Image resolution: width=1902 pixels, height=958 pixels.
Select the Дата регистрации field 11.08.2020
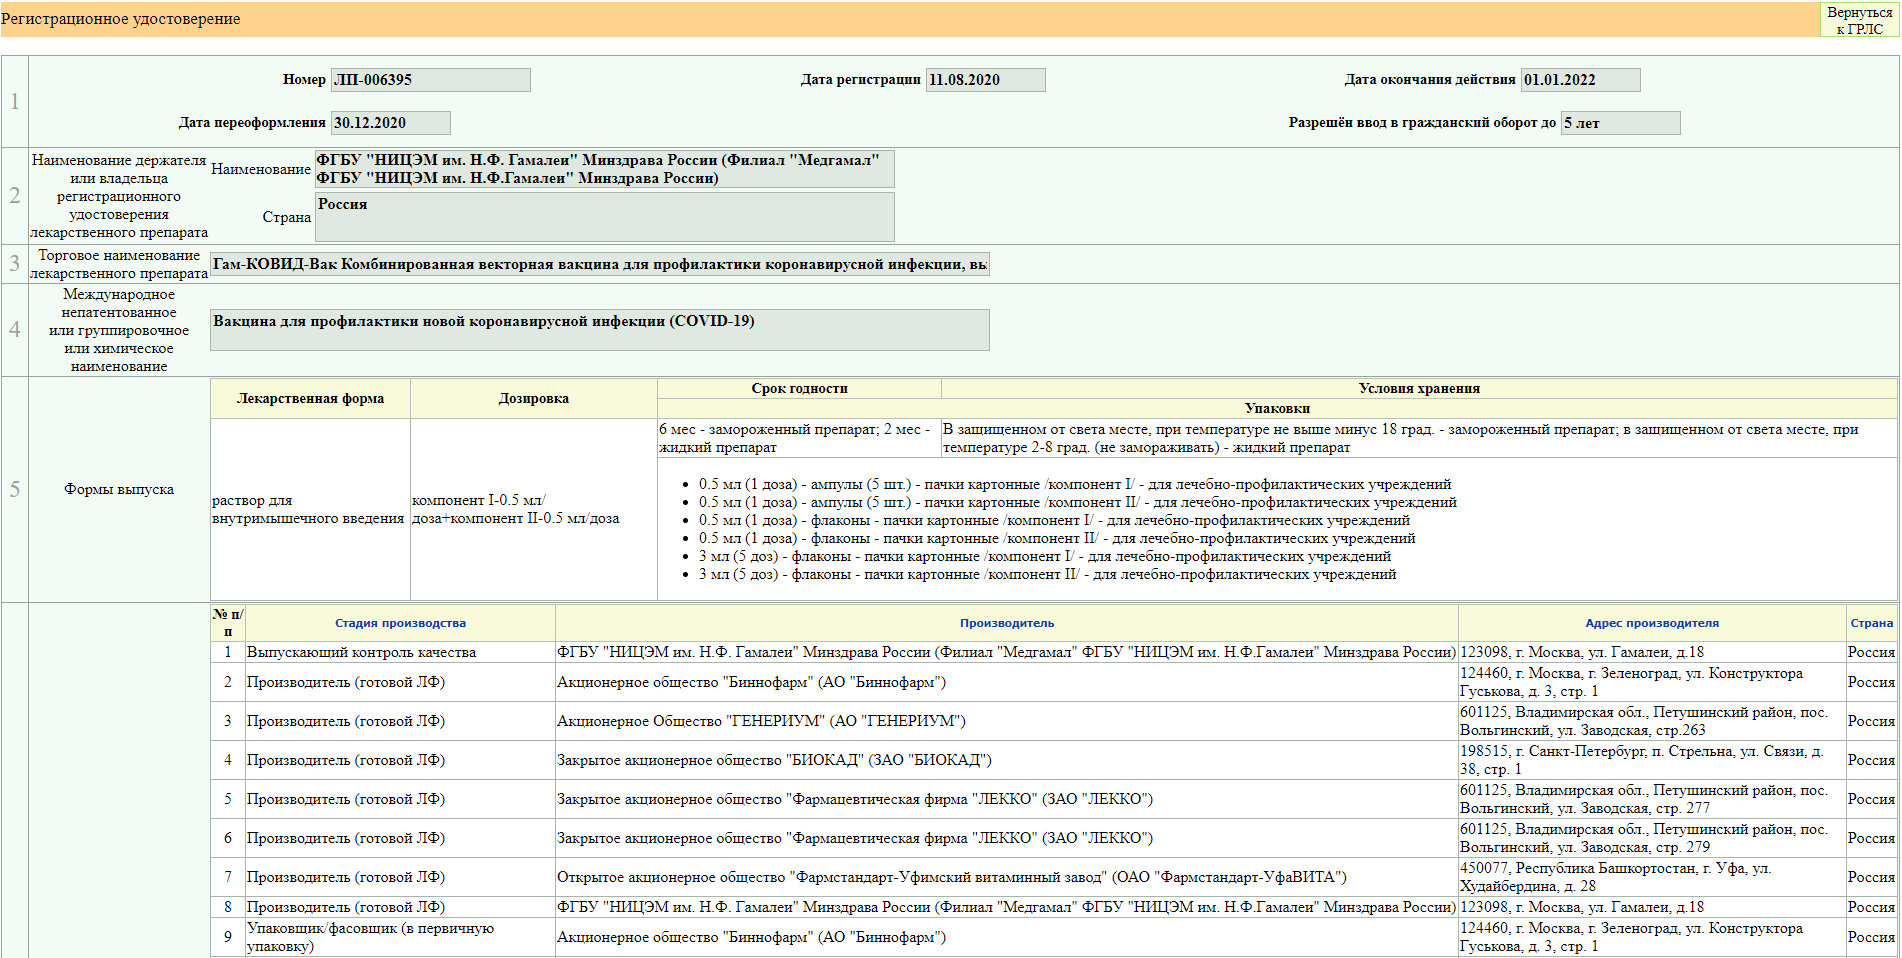coord(985,80)
